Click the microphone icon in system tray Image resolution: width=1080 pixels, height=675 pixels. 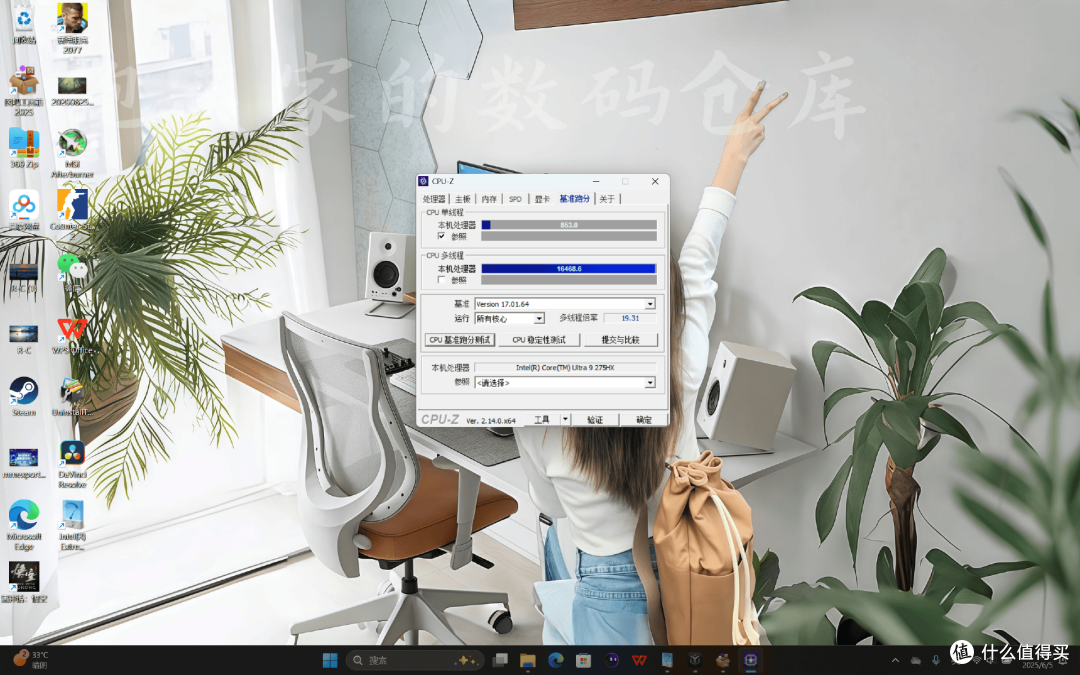(x=935, y=660)
